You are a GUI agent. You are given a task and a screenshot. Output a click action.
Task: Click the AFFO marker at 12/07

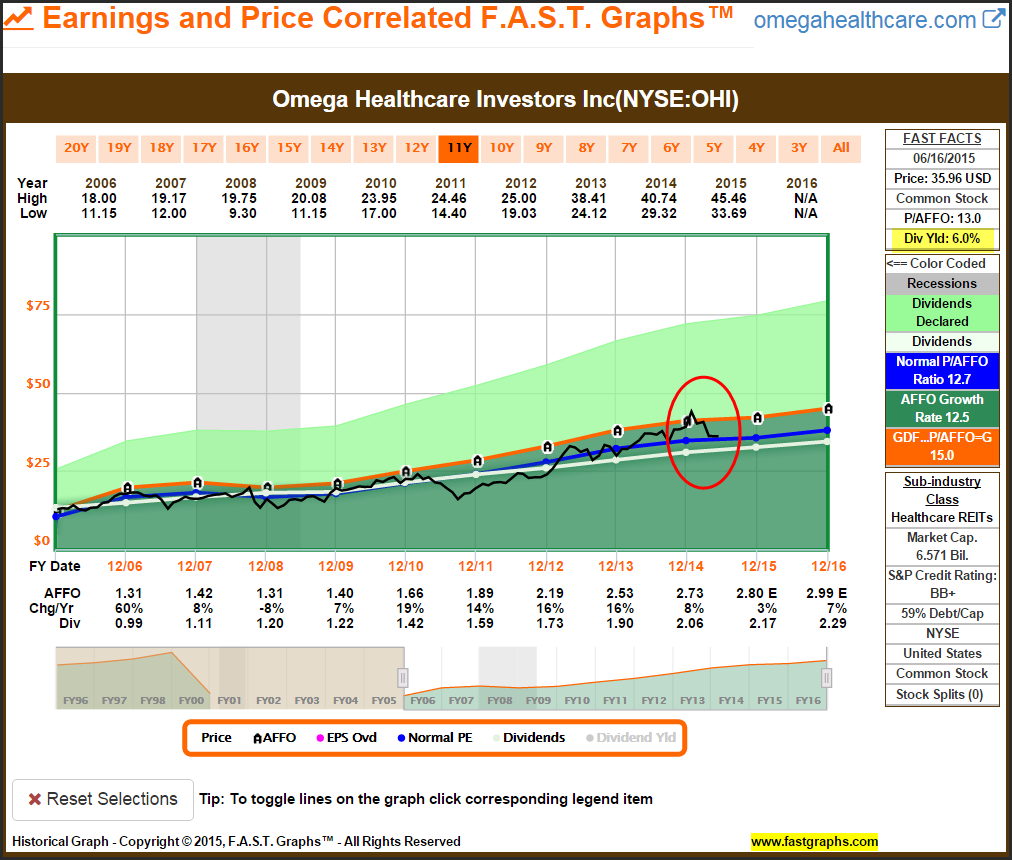(198, 482)
